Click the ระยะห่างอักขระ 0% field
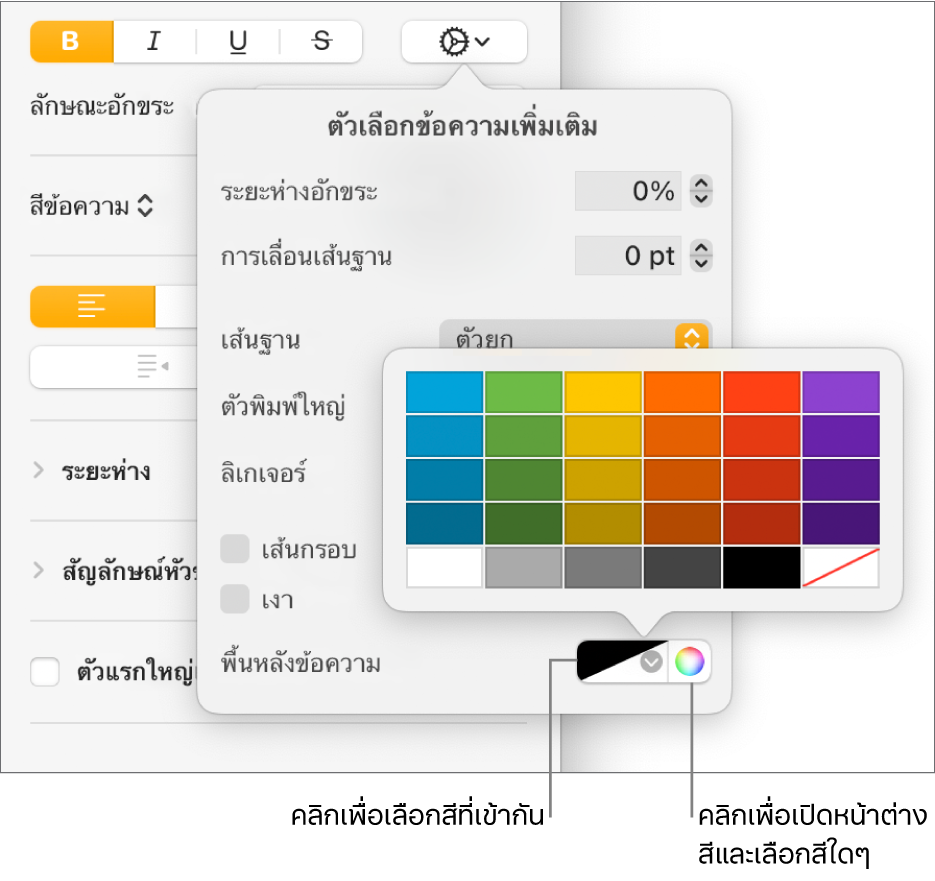The height and width of the screenshot is (881, 935). click(x=628, y=191)
